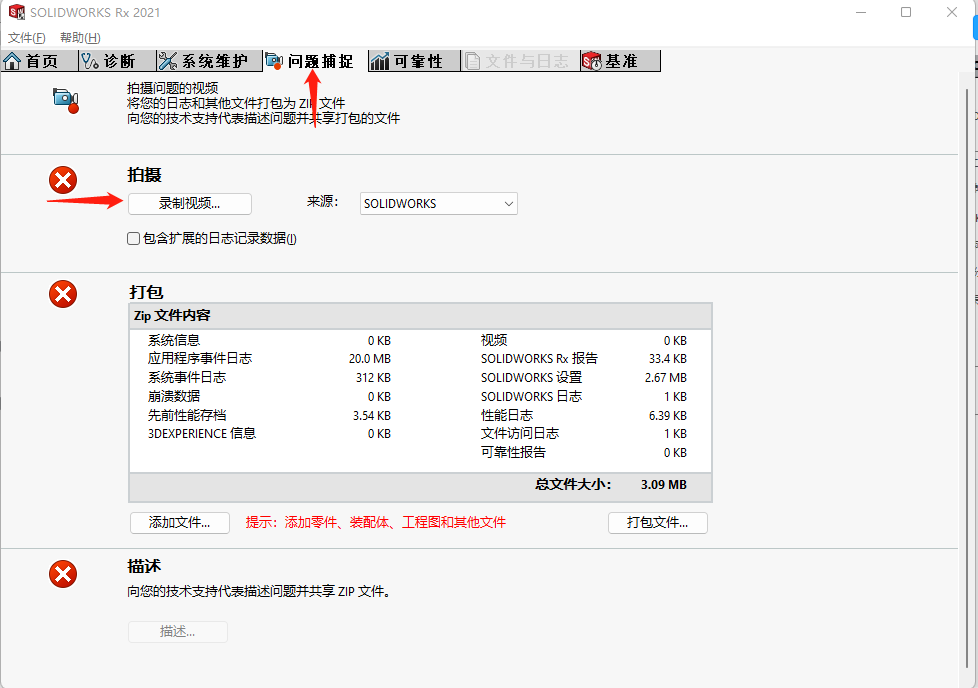
Task: Expand the 来源 SOLIDWORKS dropdown
Action: coord(438,204)
